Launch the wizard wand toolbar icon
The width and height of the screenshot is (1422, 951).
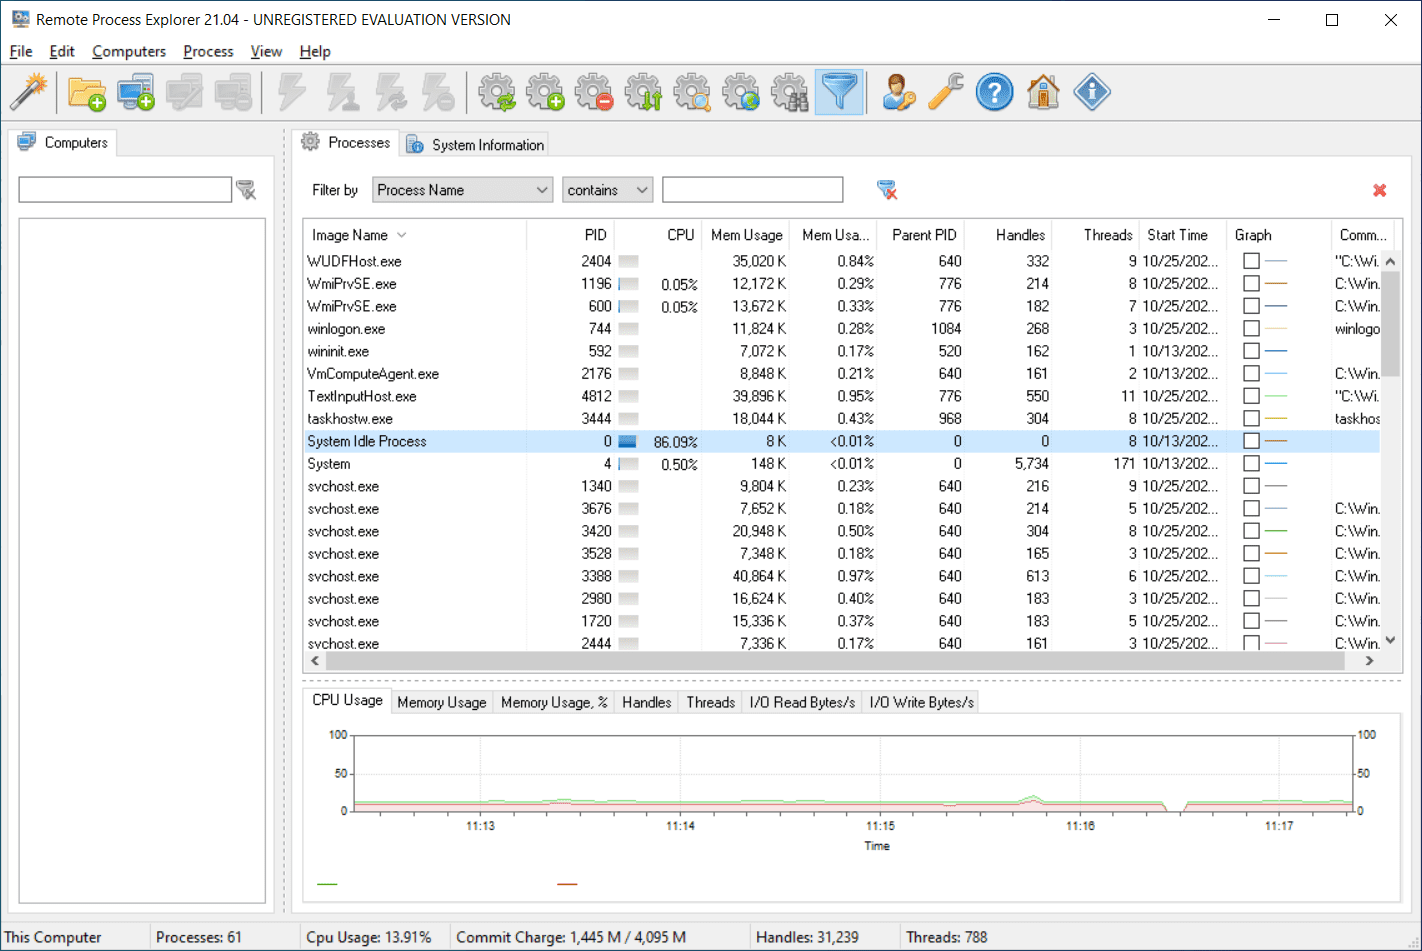coord(29,92)
